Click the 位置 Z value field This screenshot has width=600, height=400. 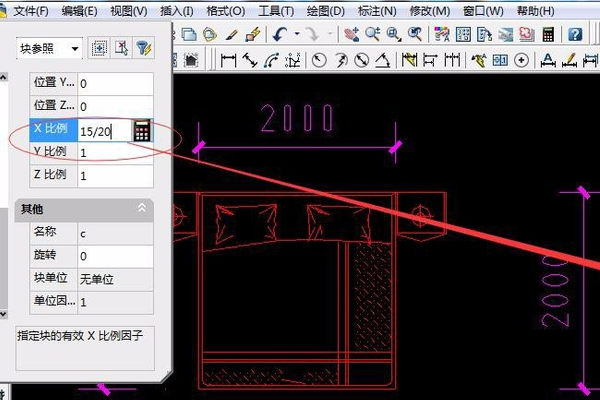(x=115, y=106)
